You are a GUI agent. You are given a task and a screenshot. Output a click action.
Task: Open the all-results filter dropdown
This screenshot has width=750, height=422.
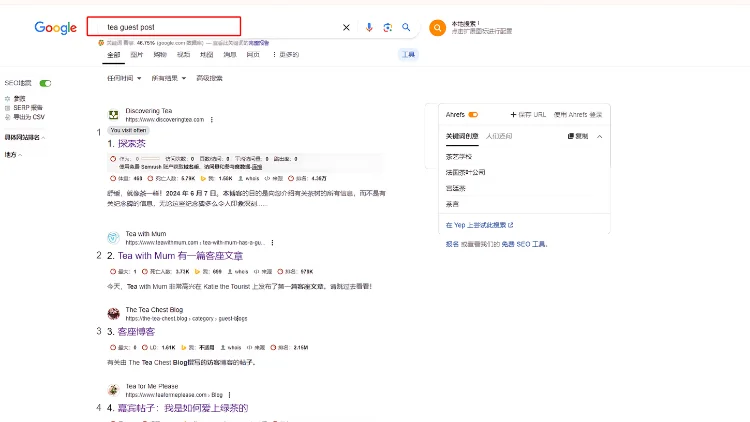(x=168, y=78)
